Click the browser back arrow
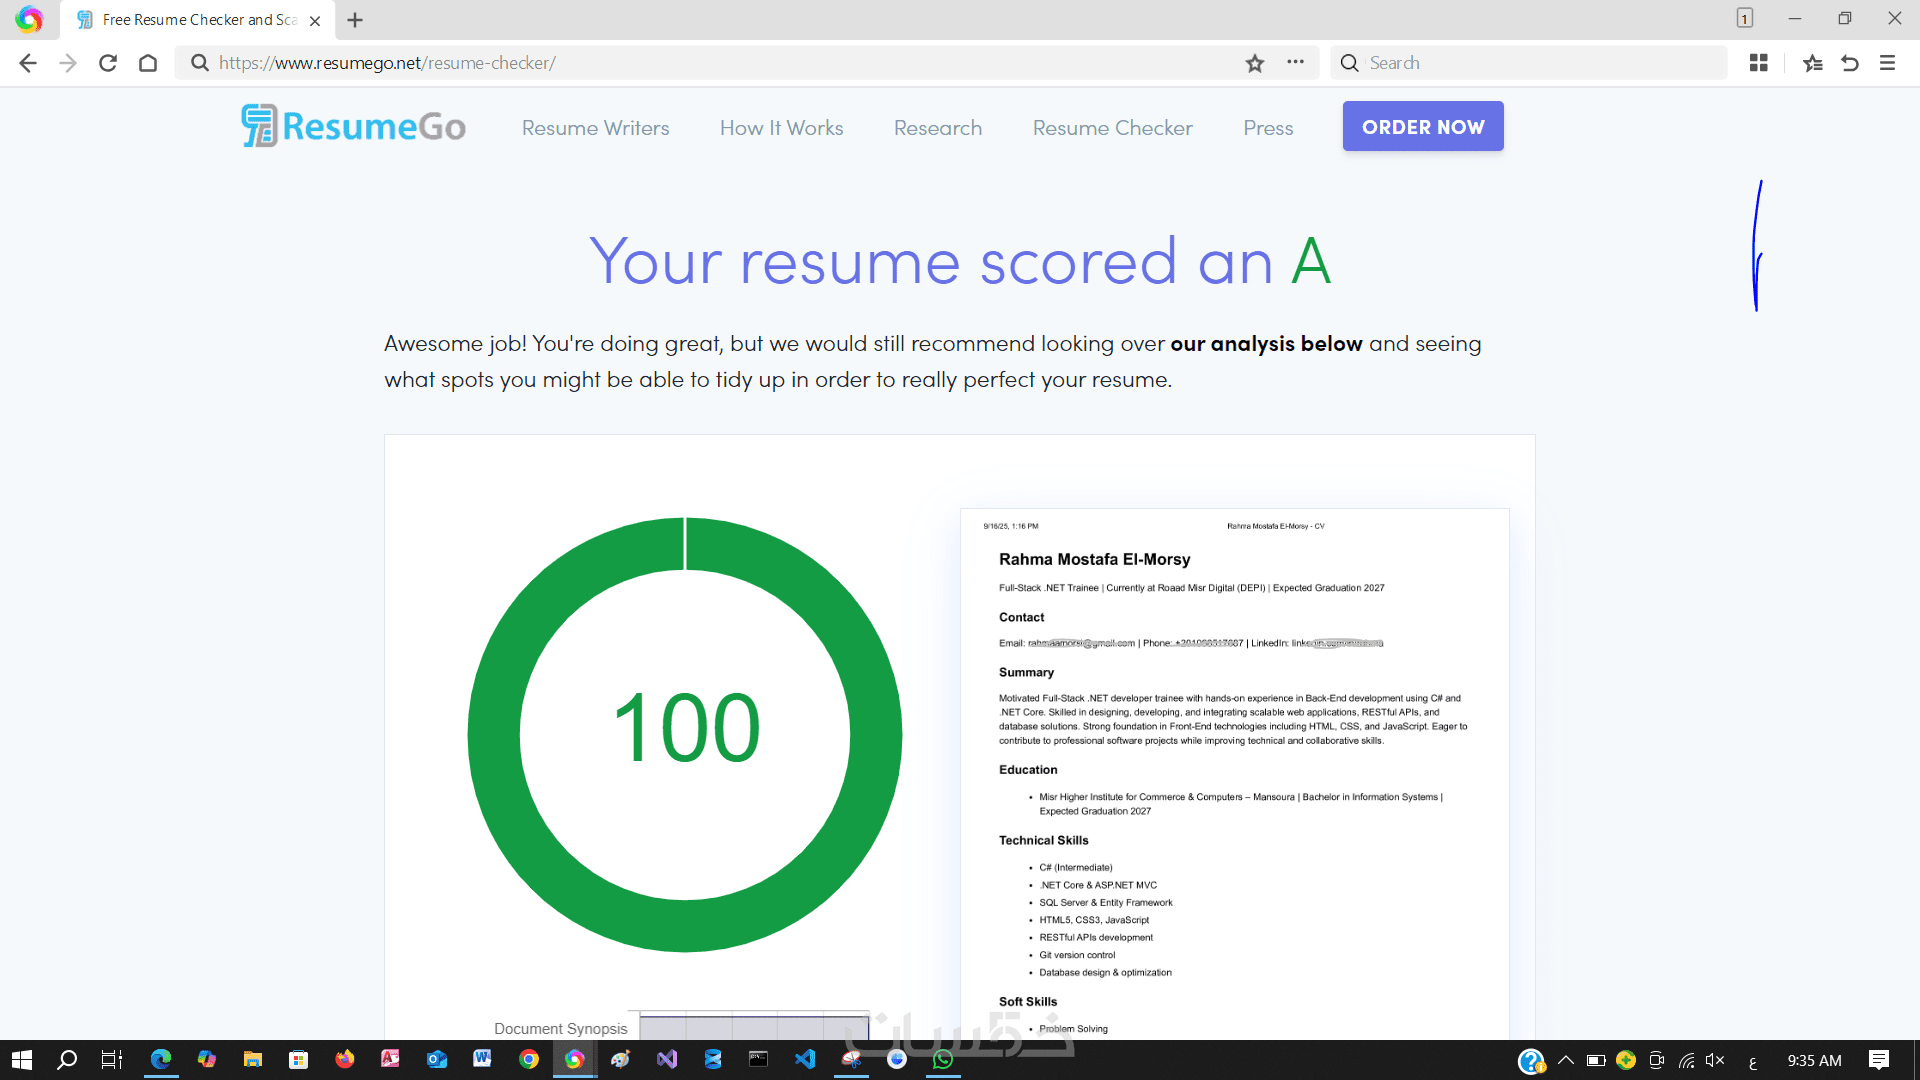 (x=28, y=63)
